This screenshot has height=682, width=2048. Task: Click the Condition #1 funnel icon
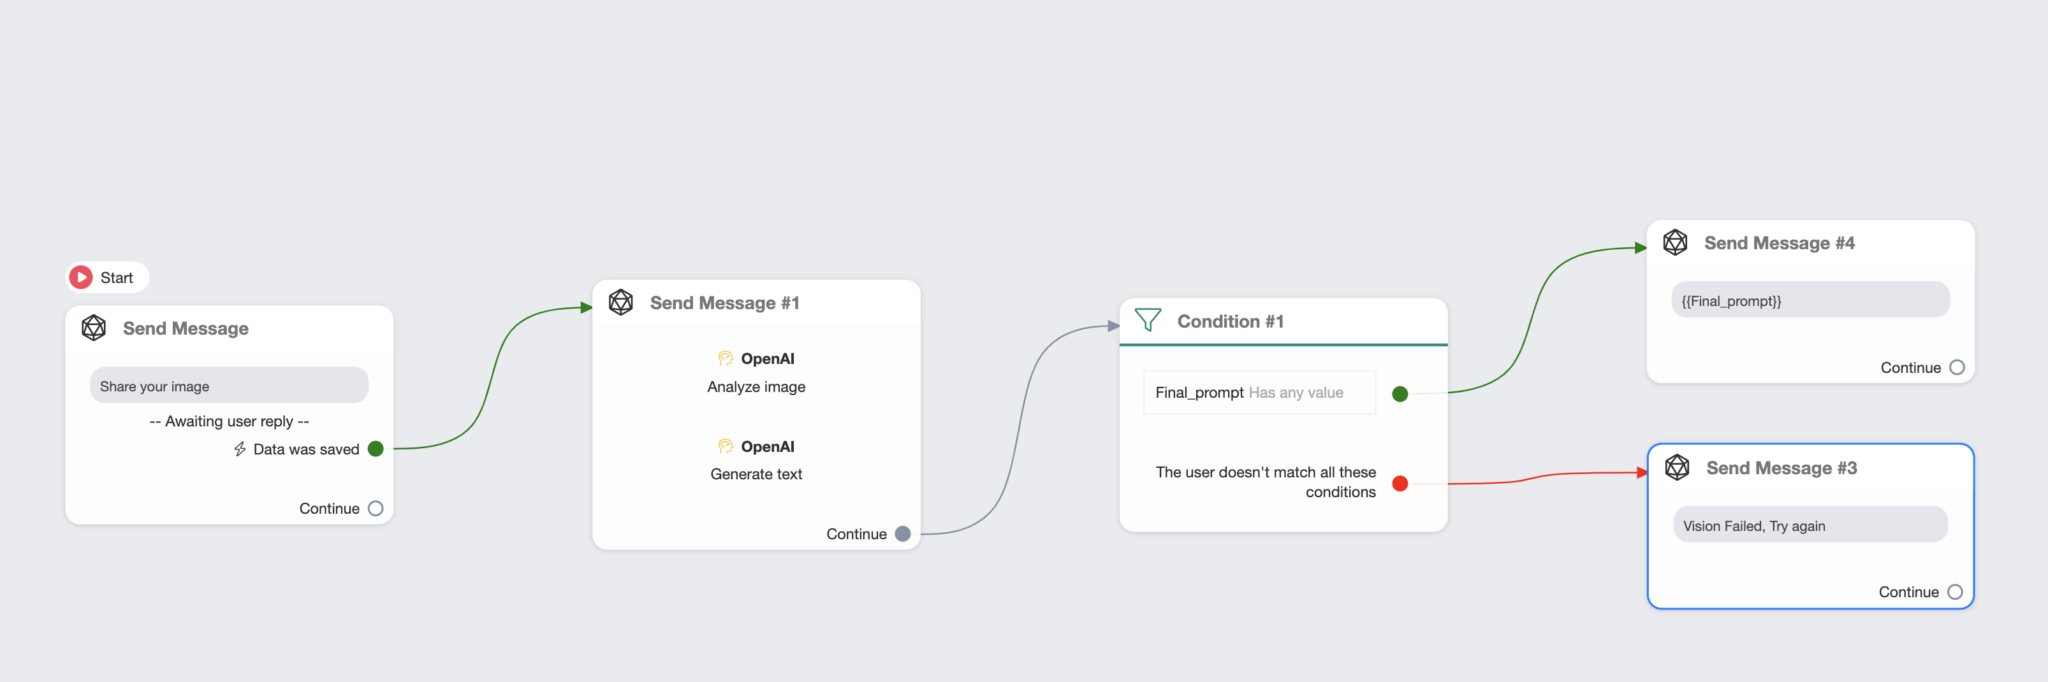[1148, 320]
